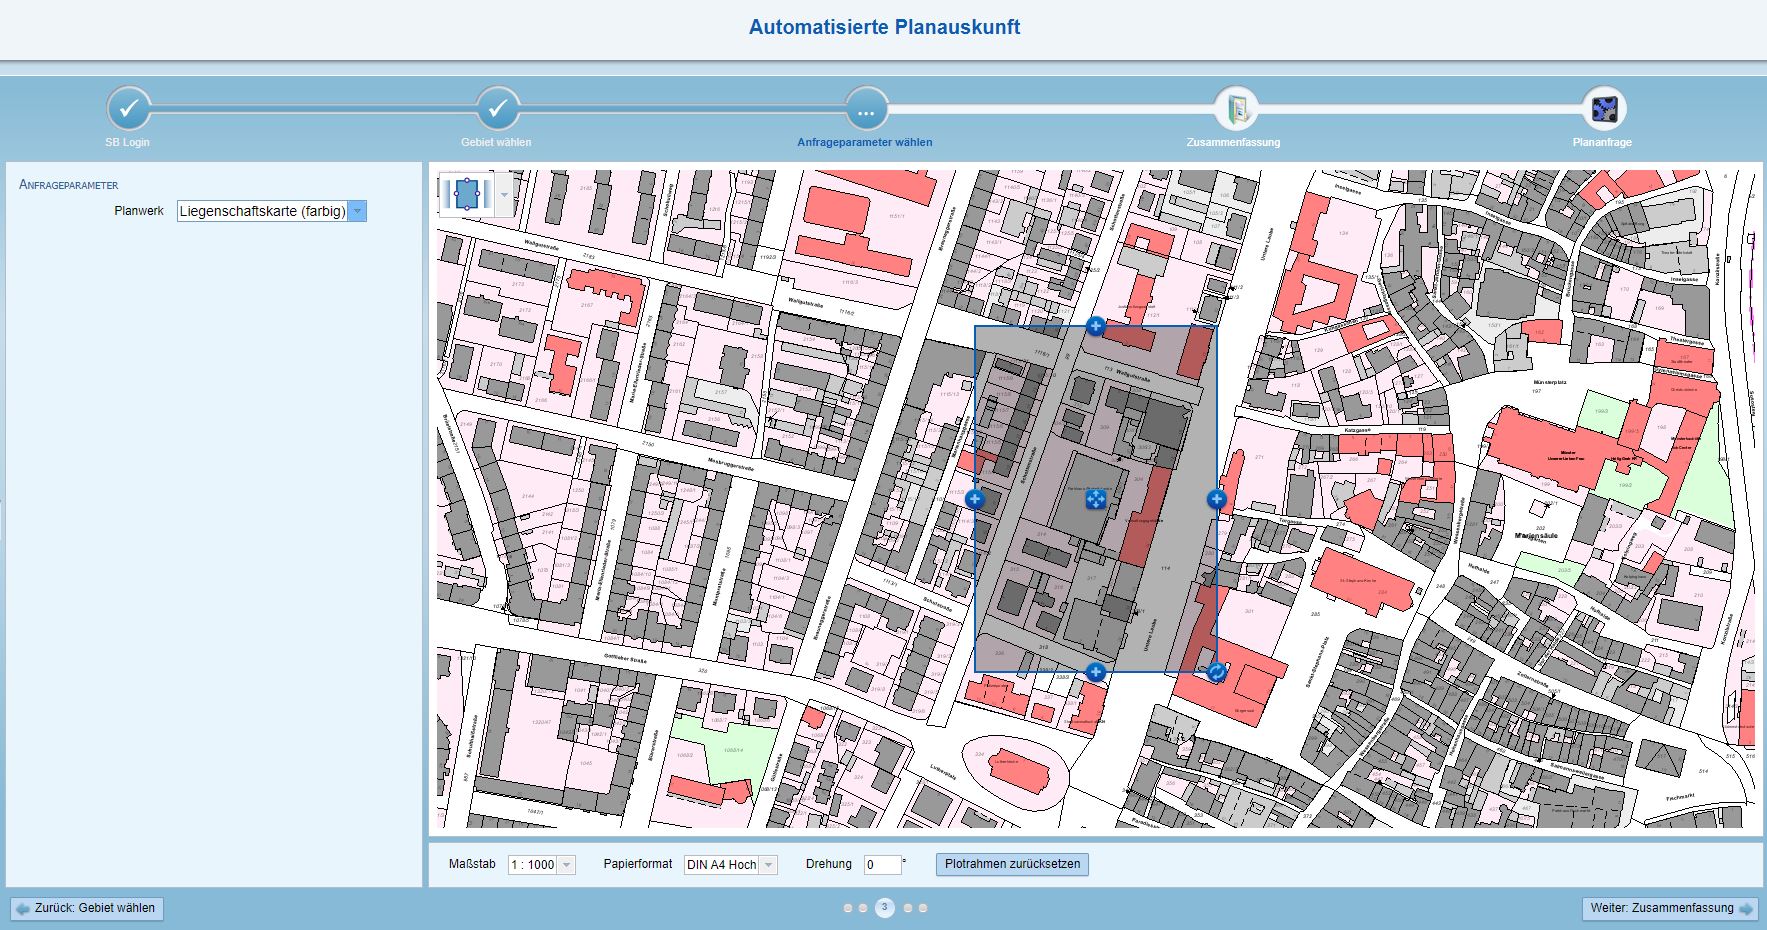Click the SB Login step label

[127, 142]
